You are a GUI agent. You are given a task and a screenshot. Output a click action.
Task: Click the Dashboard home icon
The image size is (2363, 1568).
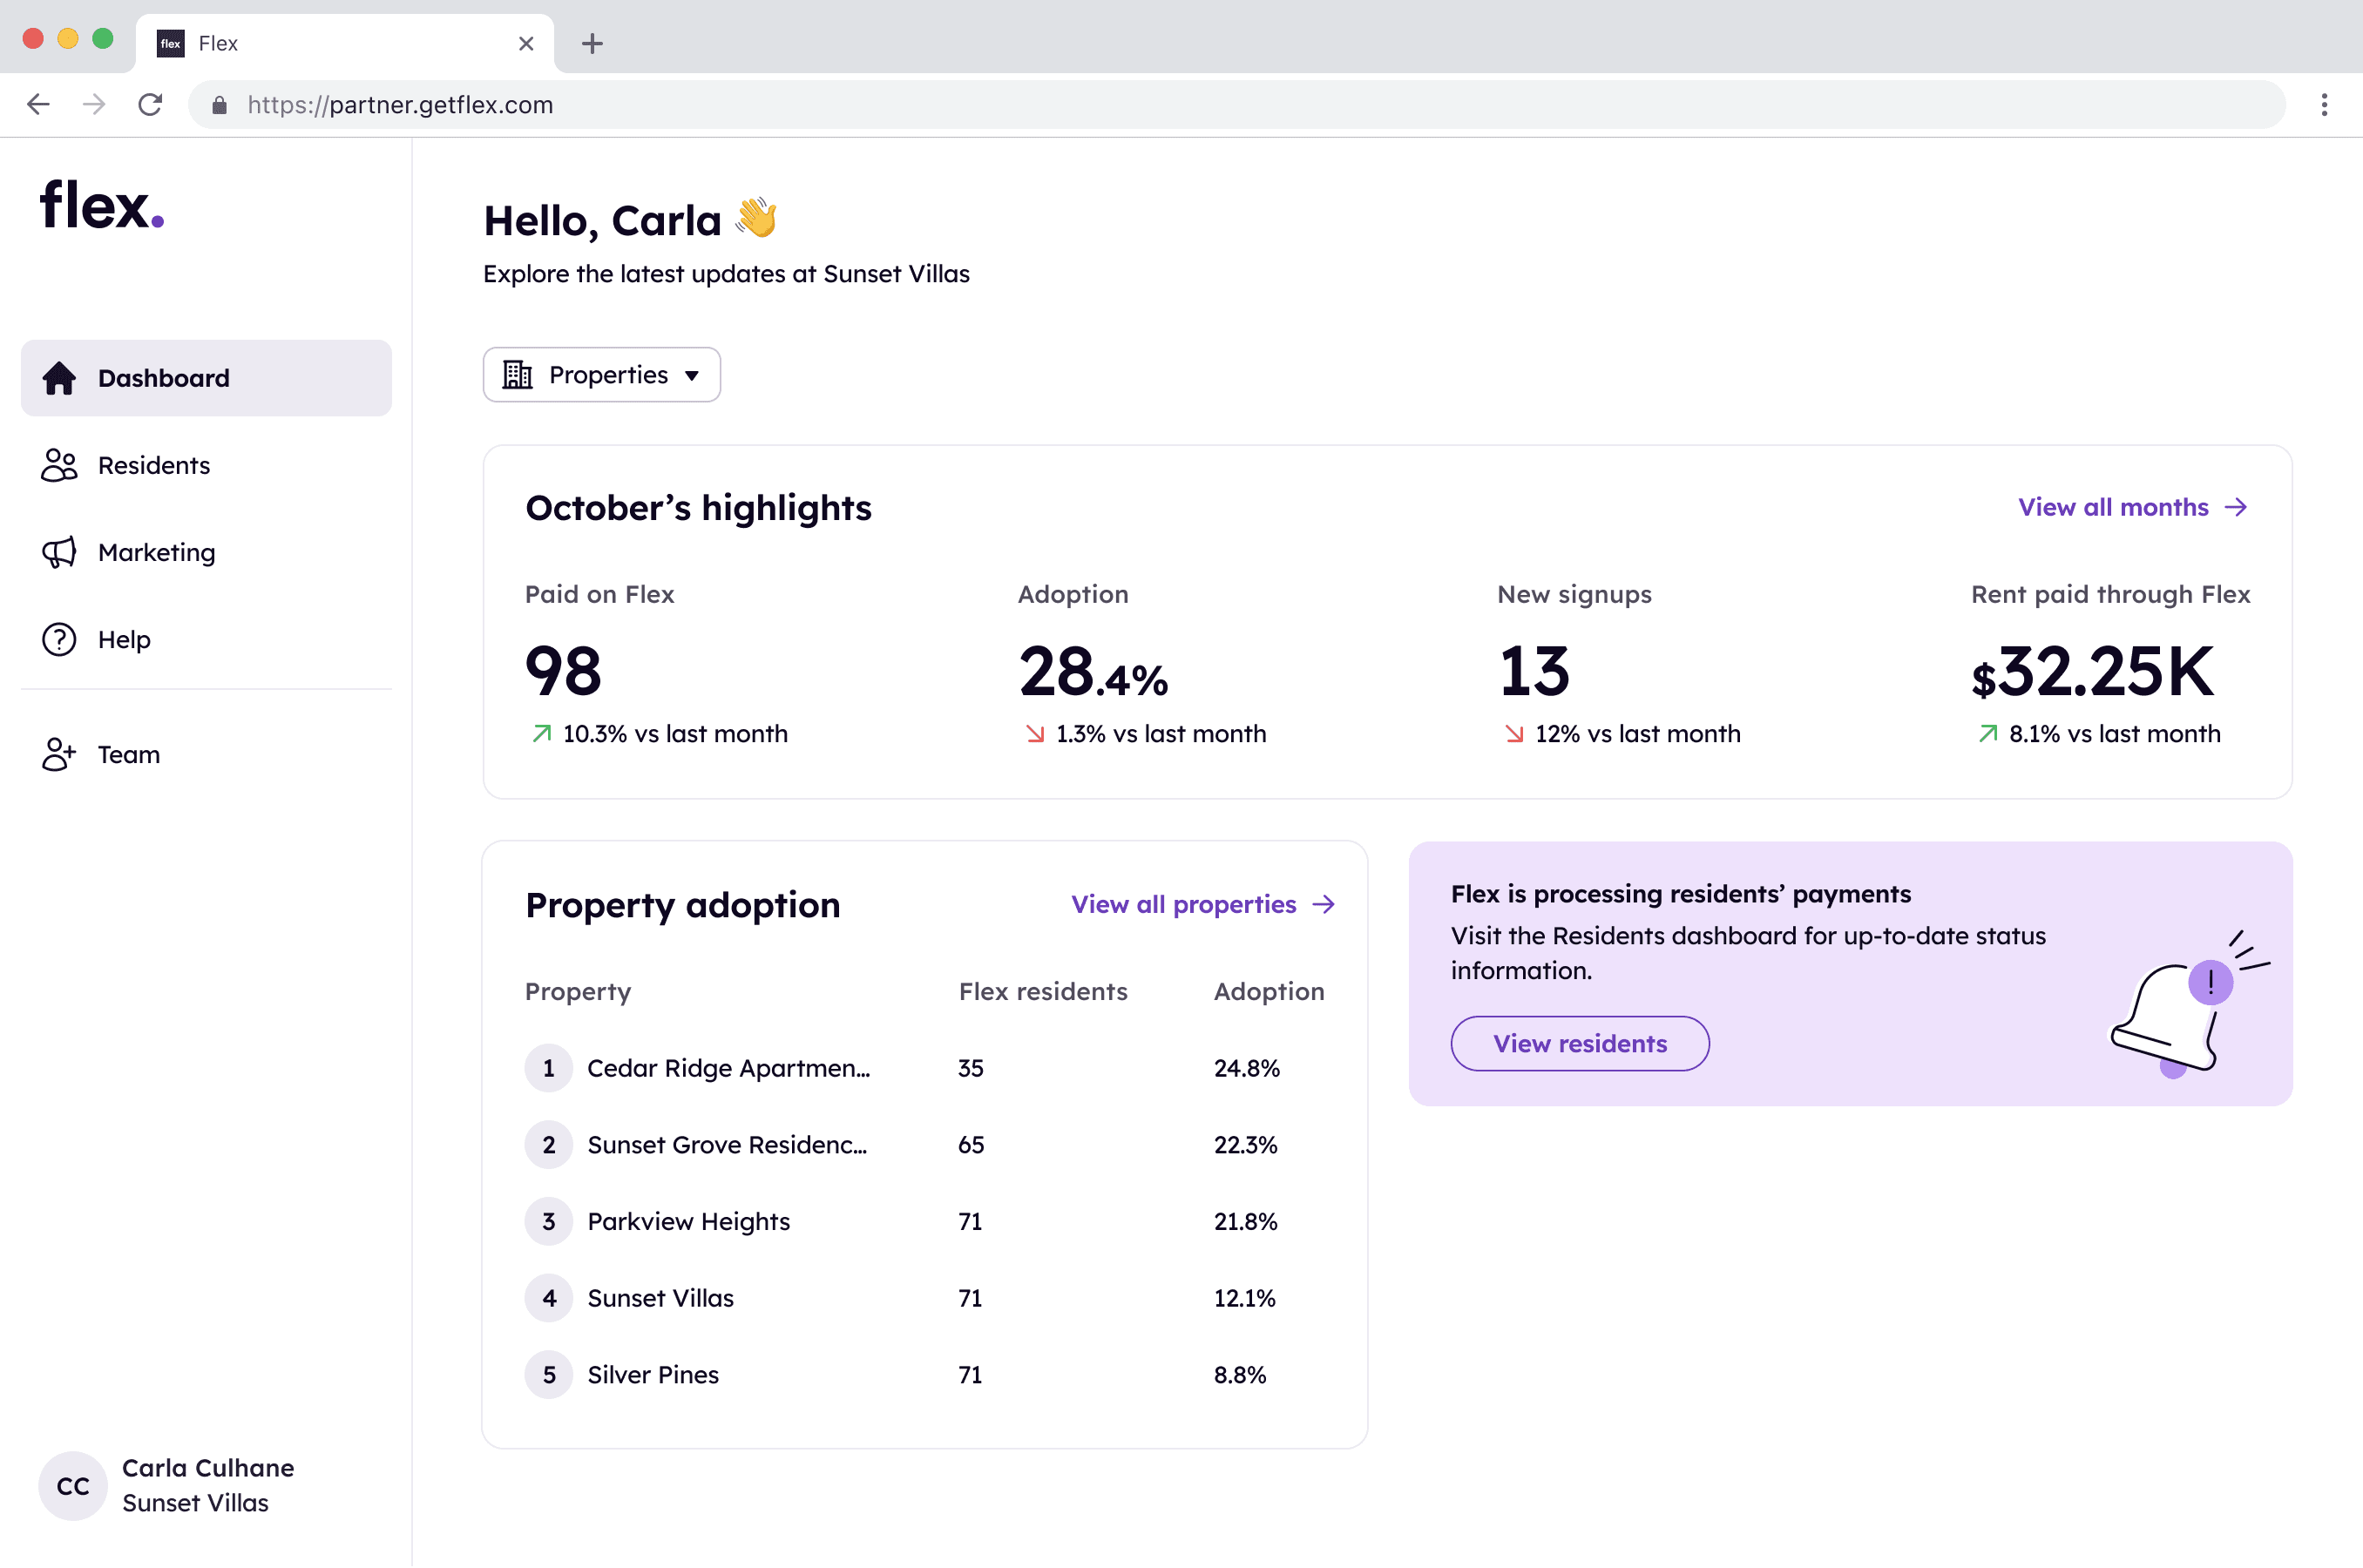(x=59, y=378)
